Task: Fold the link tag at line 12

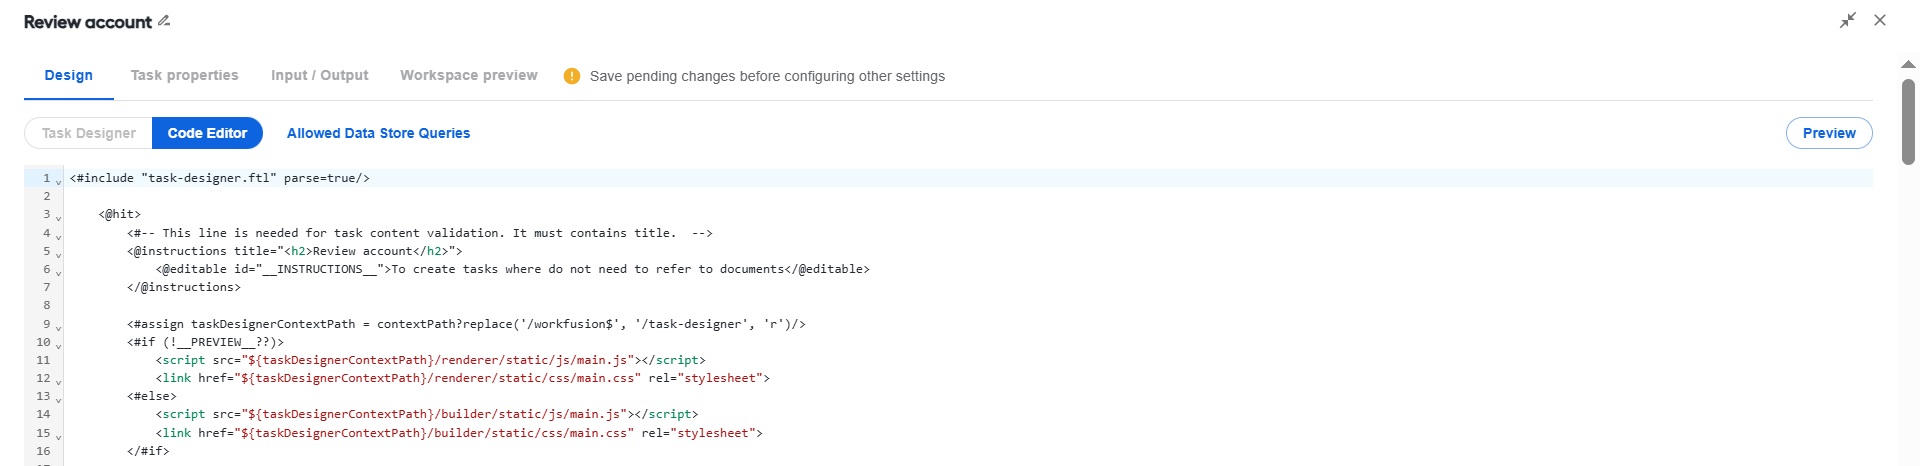Action: [x=59, y=382]
